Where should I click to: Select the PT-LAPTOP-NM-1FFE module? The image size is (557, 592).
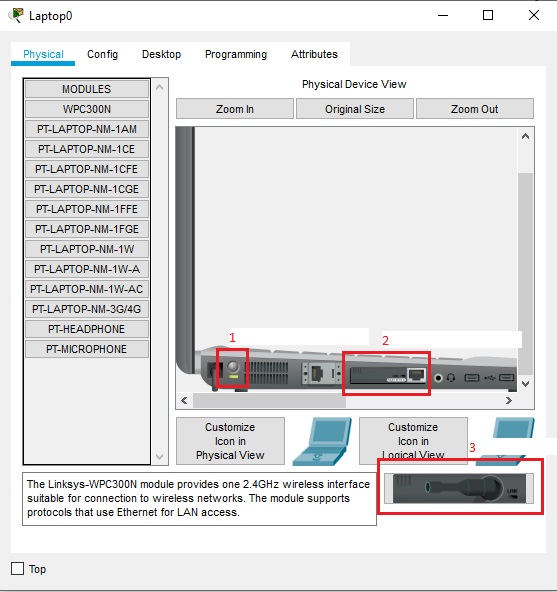(87, 209)
